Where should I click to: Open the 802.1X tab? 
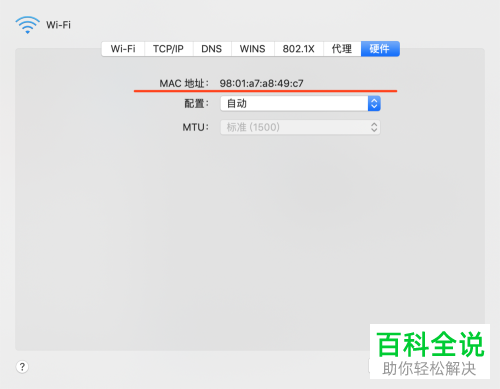click(x=299, y=49)
